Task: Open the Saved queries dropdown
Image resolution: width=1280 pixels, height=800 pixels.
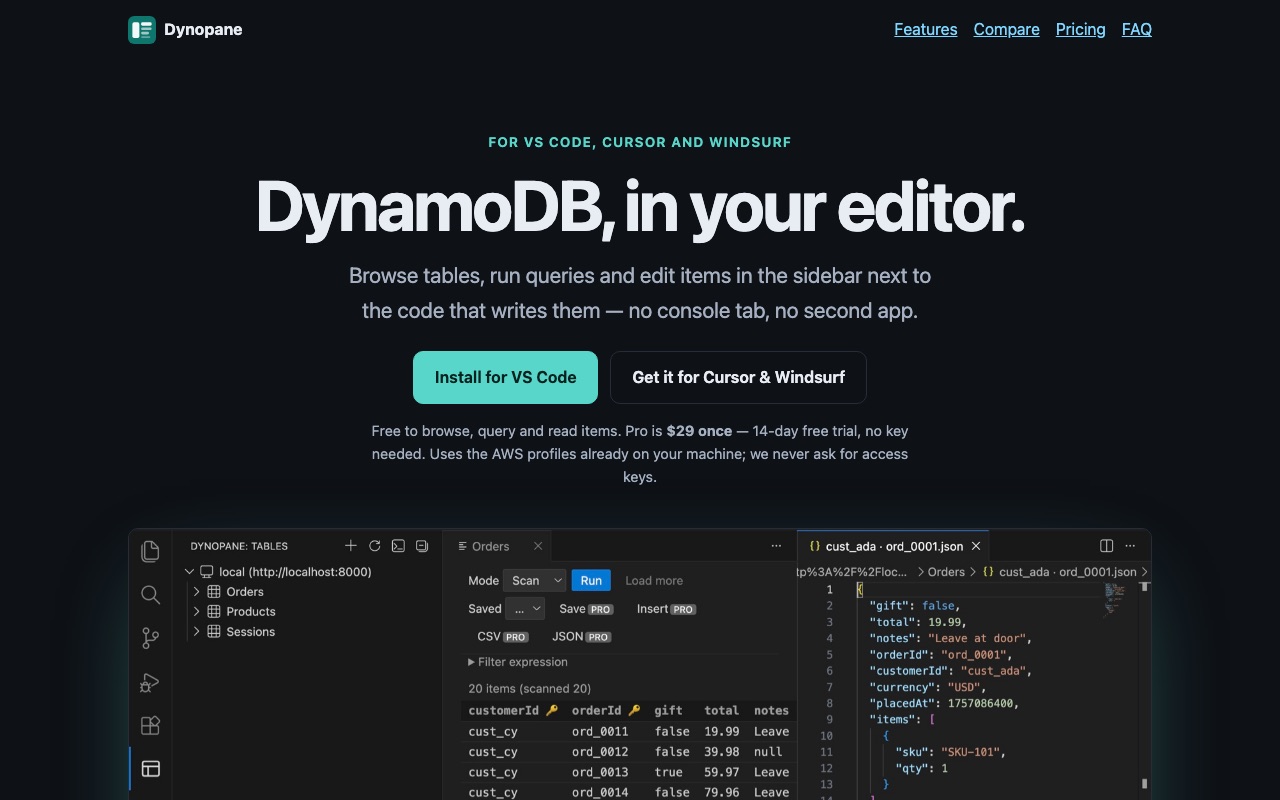Action: (x=525, y=609)
